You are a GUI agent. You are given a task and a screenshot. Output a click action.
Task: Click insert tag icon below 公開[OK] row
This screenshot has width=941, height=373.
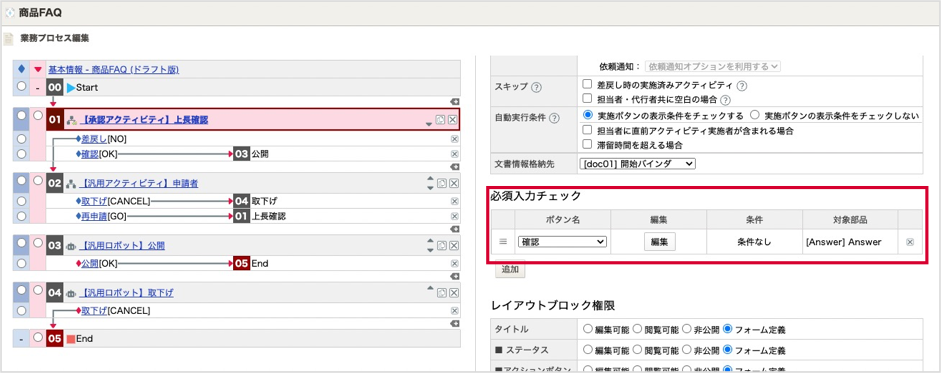[454, 276]
